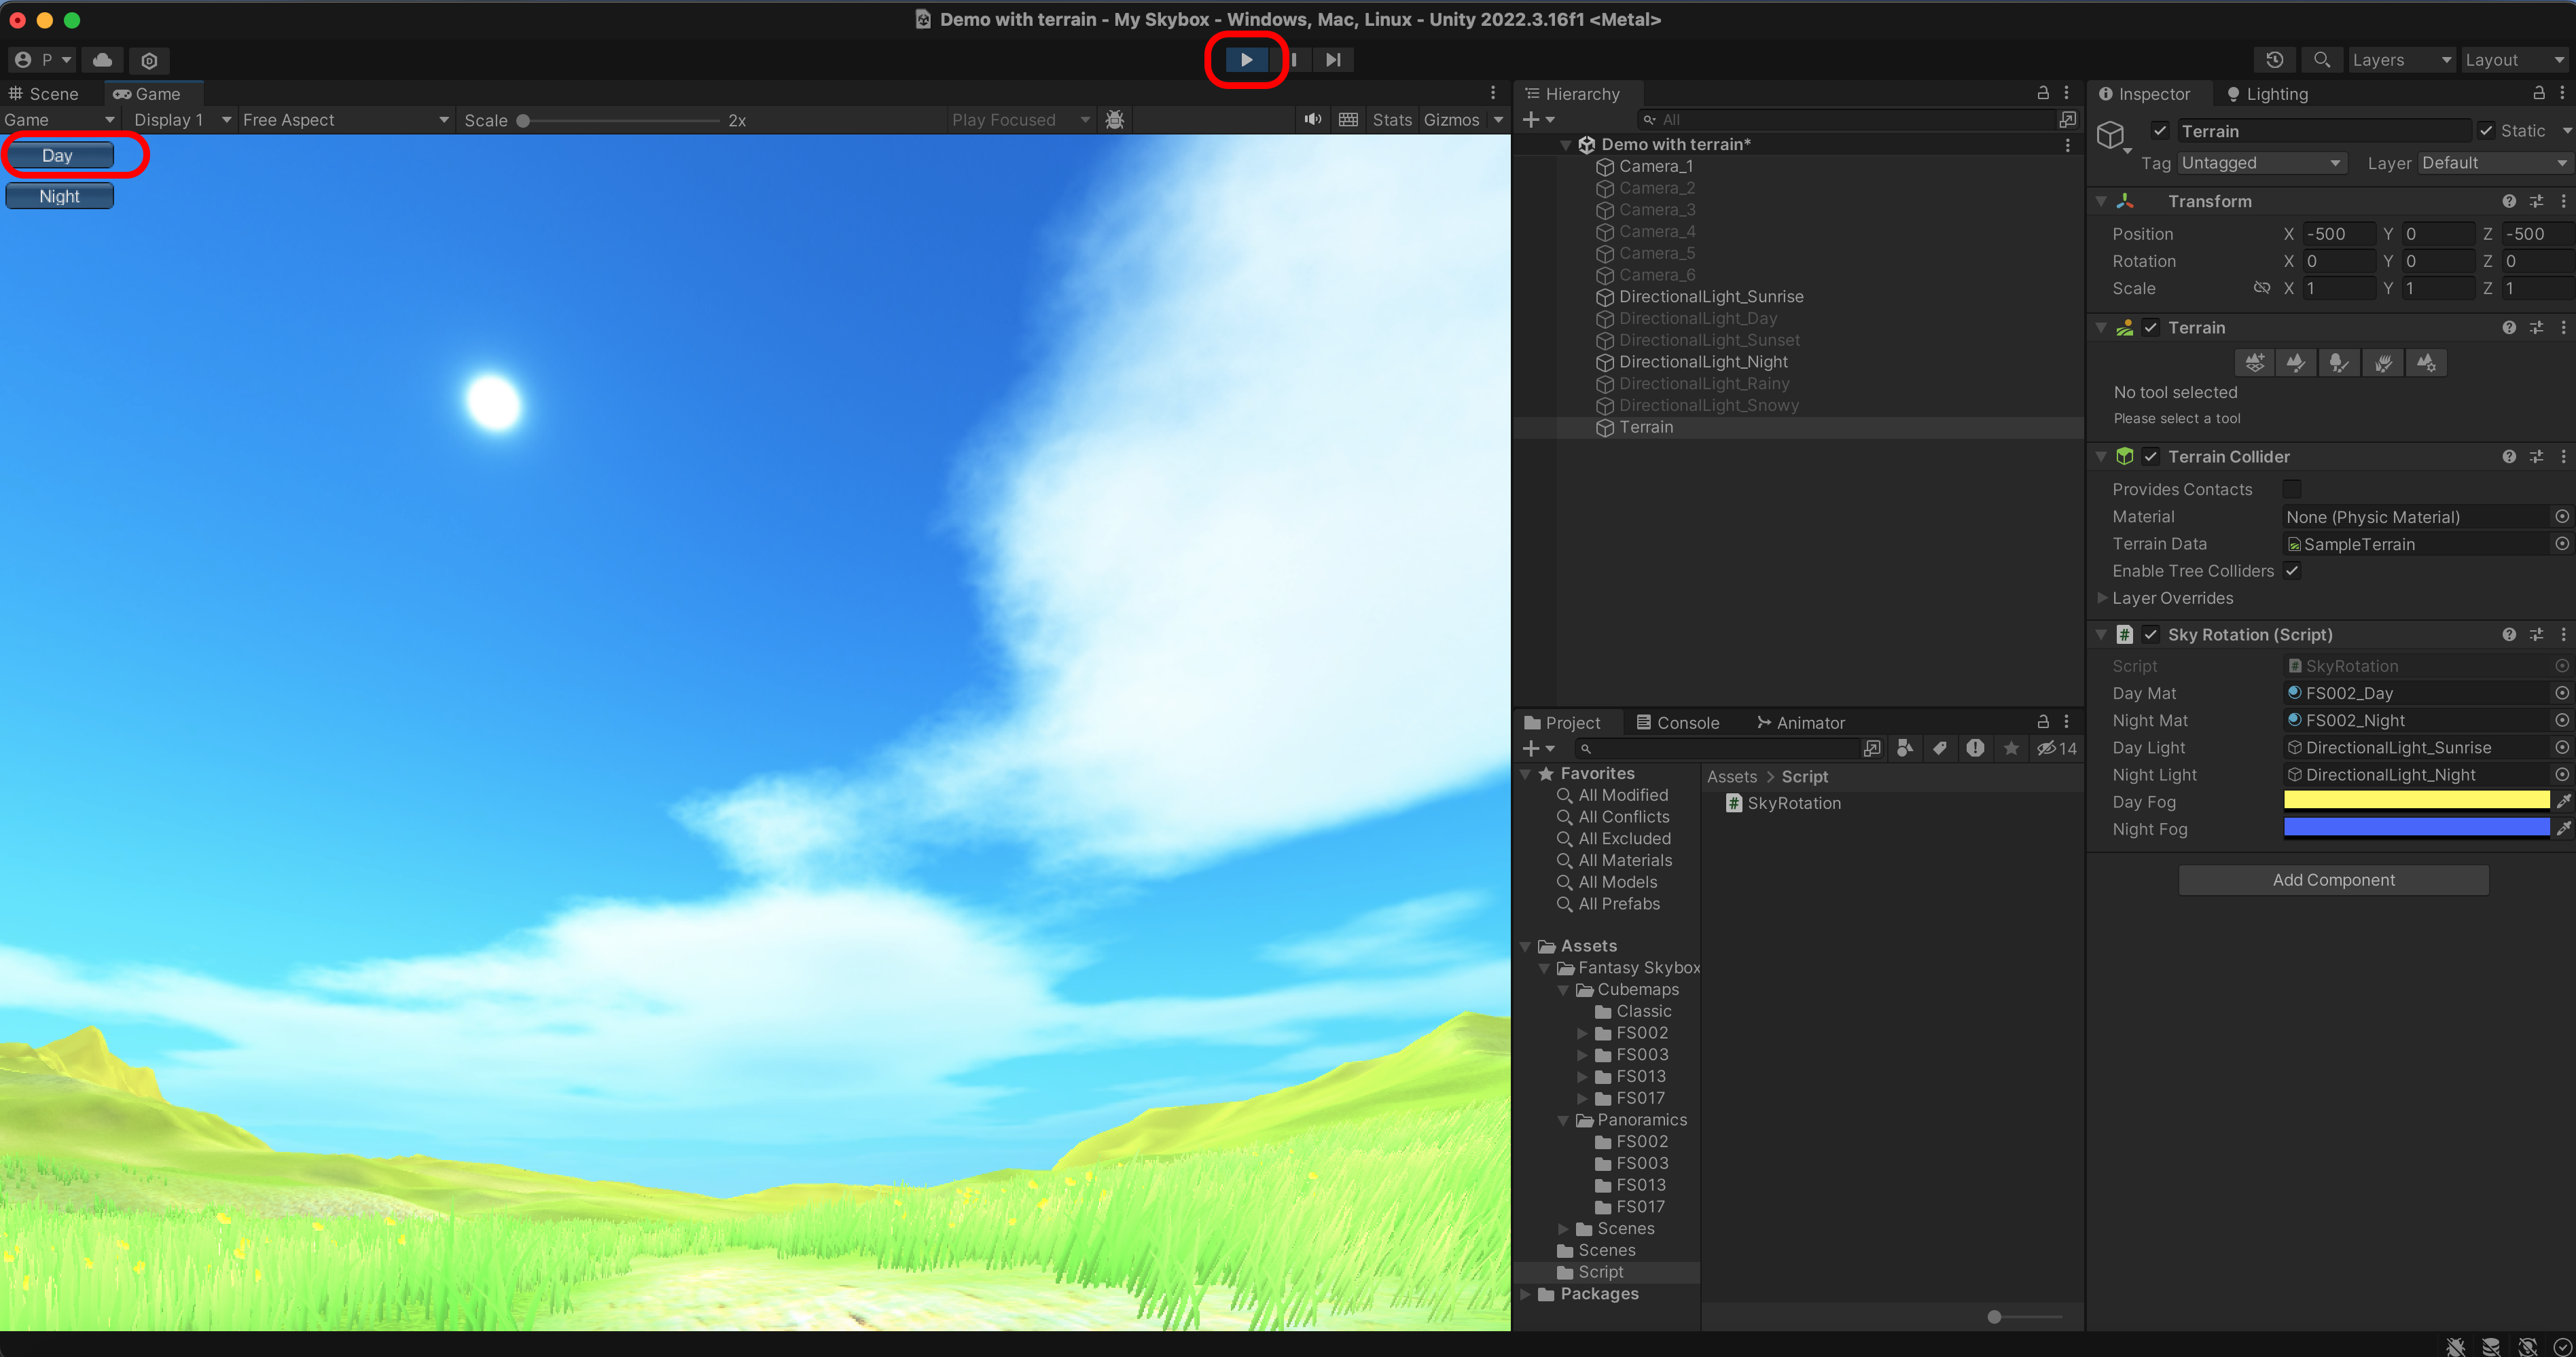The image size is (2576, 1357).
Task: Toggle Enable Tree Colliders checkbox
Action: (2292, 571)
